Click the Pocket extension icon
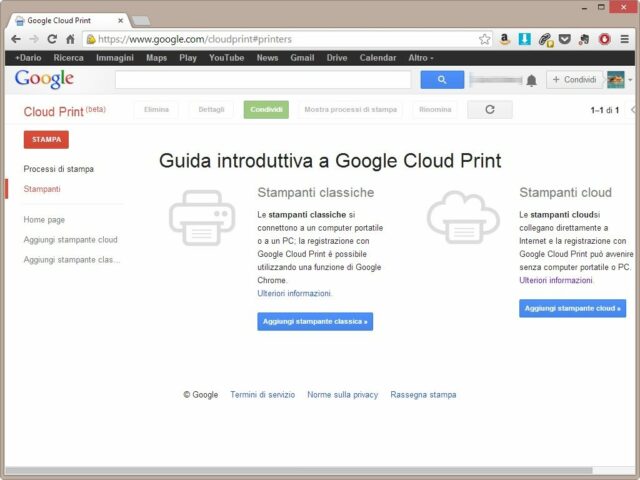640x480 pixels. click(x=565, y=39)
